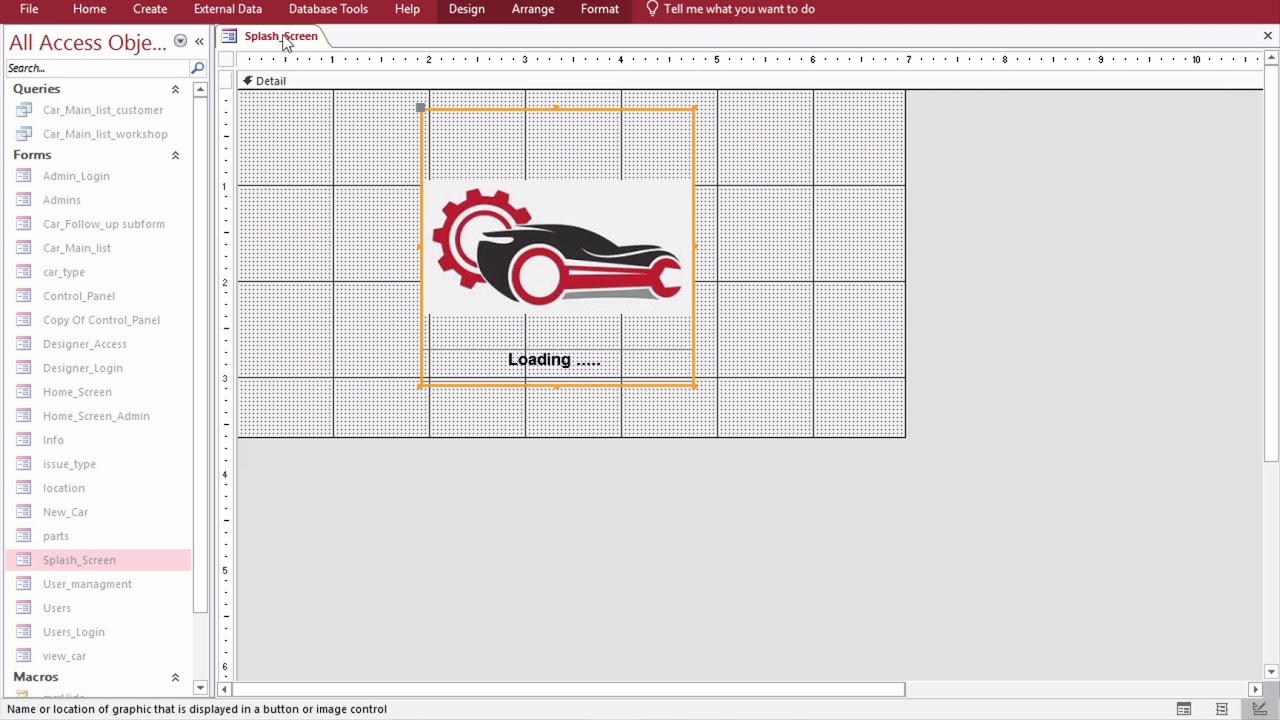
Task: Select the Arrange ribbon tab
Action: [x=533, y=9]
